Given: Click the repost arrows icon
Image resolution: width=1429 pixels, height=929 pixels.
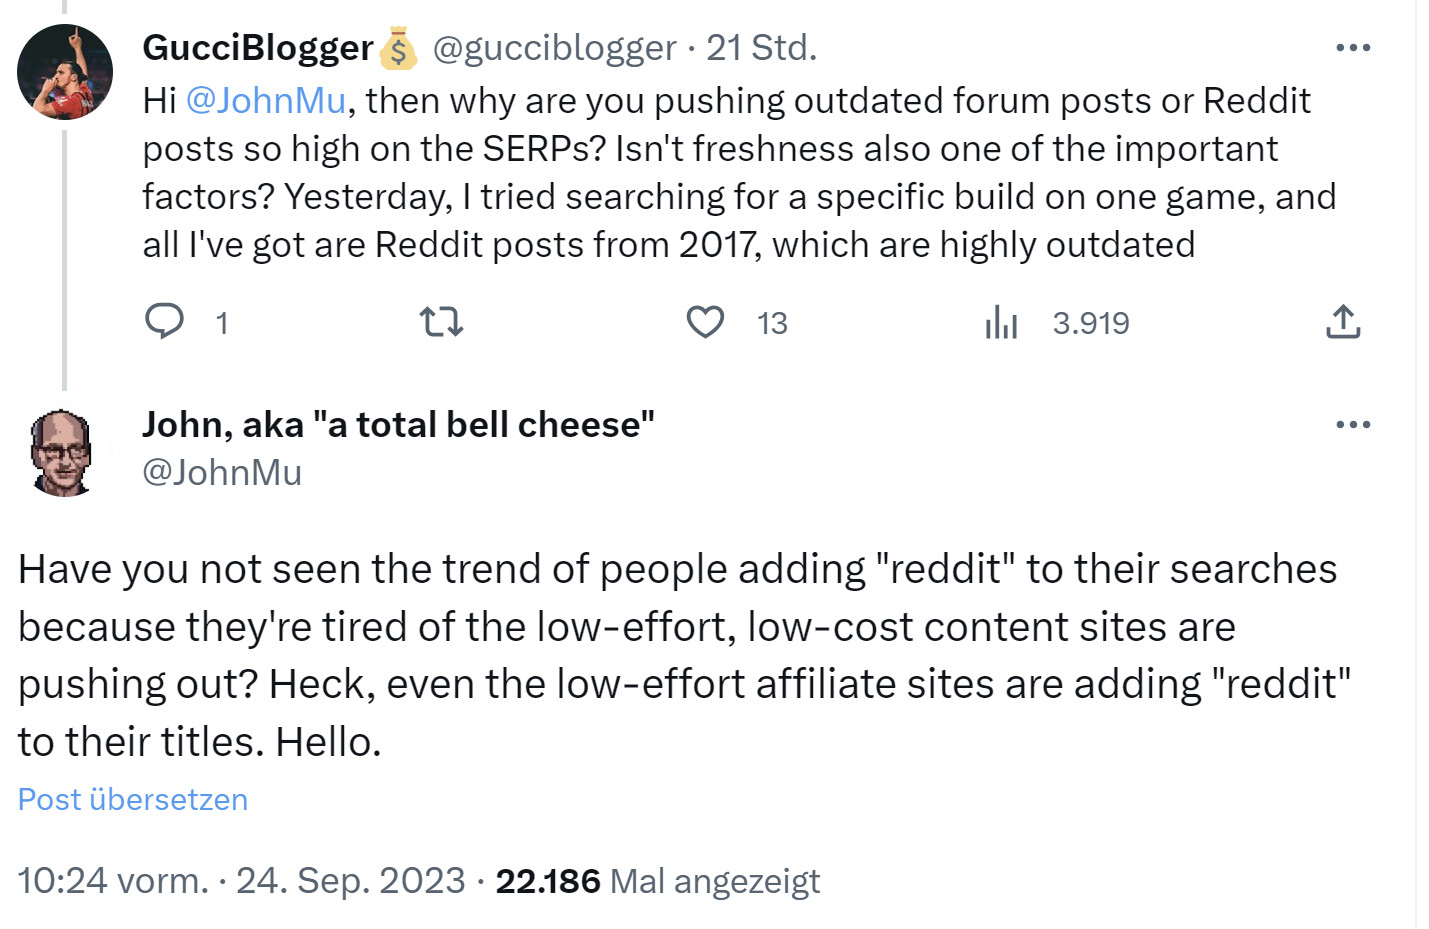Looking at the screenshot, I should coord(441,322).
